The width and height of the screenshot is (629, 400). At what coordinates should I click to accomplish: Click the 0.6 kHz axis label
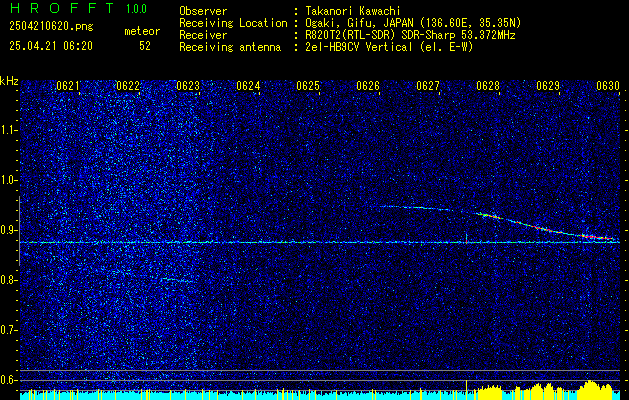9,380
